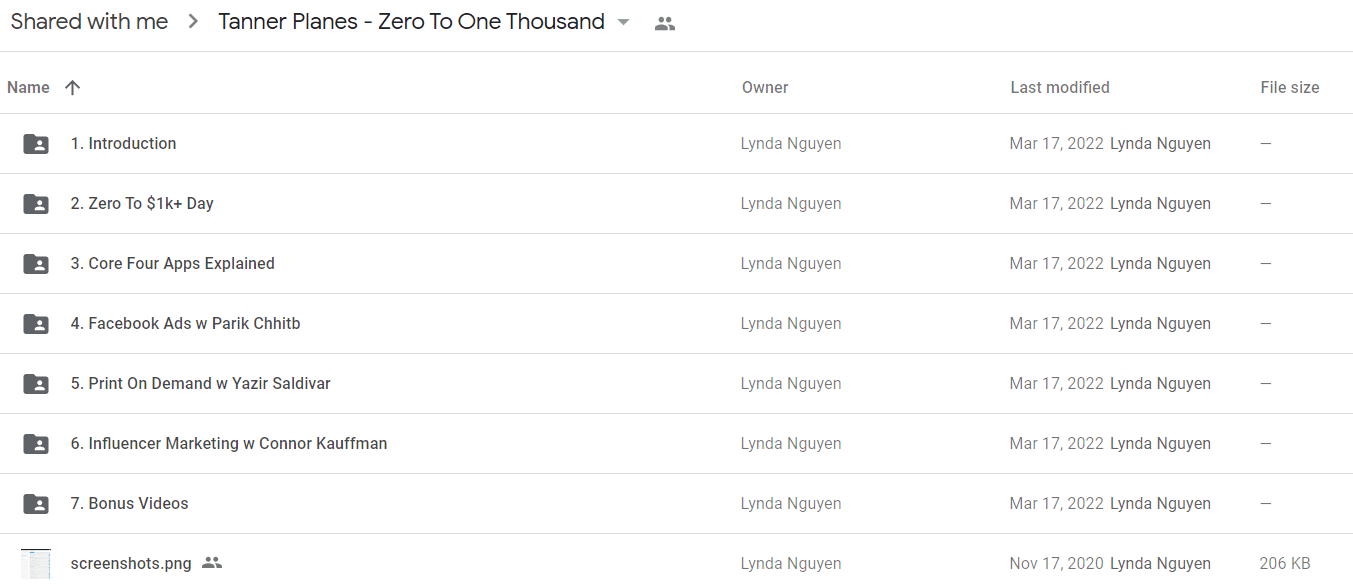
Task: Click shared icon next to screenshots.png
Action: pos(211,563)
